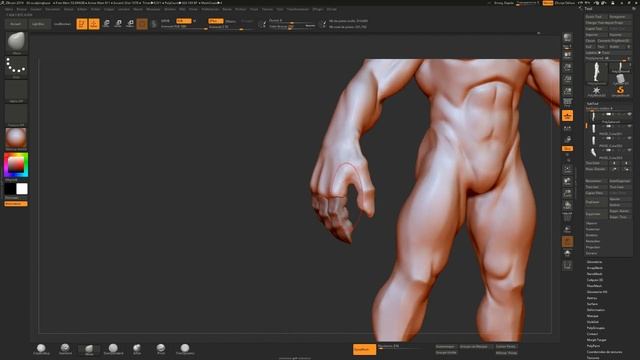Open the Zscript menu
Viewport: 640px width, 360px height.
(x=331, y=9)
